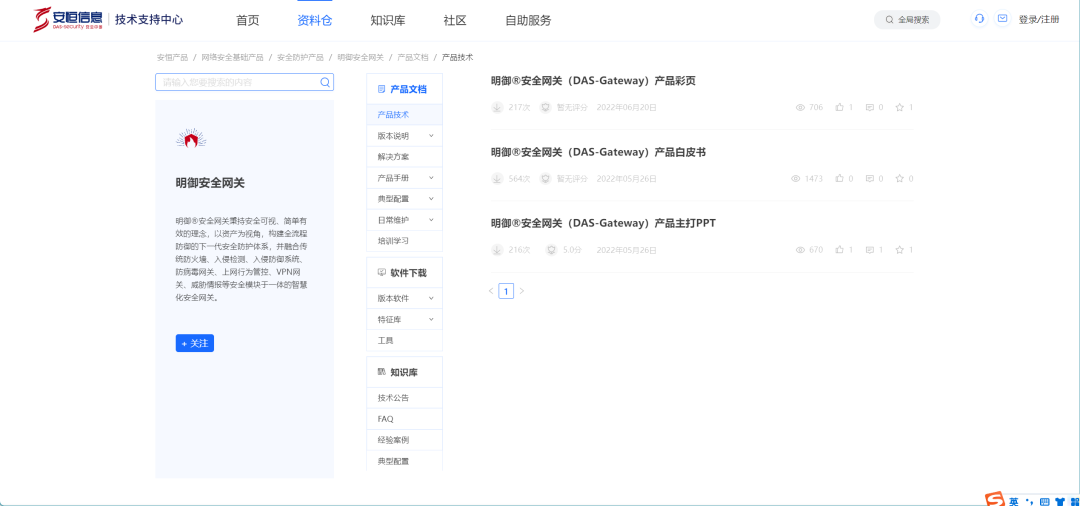Like the 产品主打PPT document

pos(840,250)
